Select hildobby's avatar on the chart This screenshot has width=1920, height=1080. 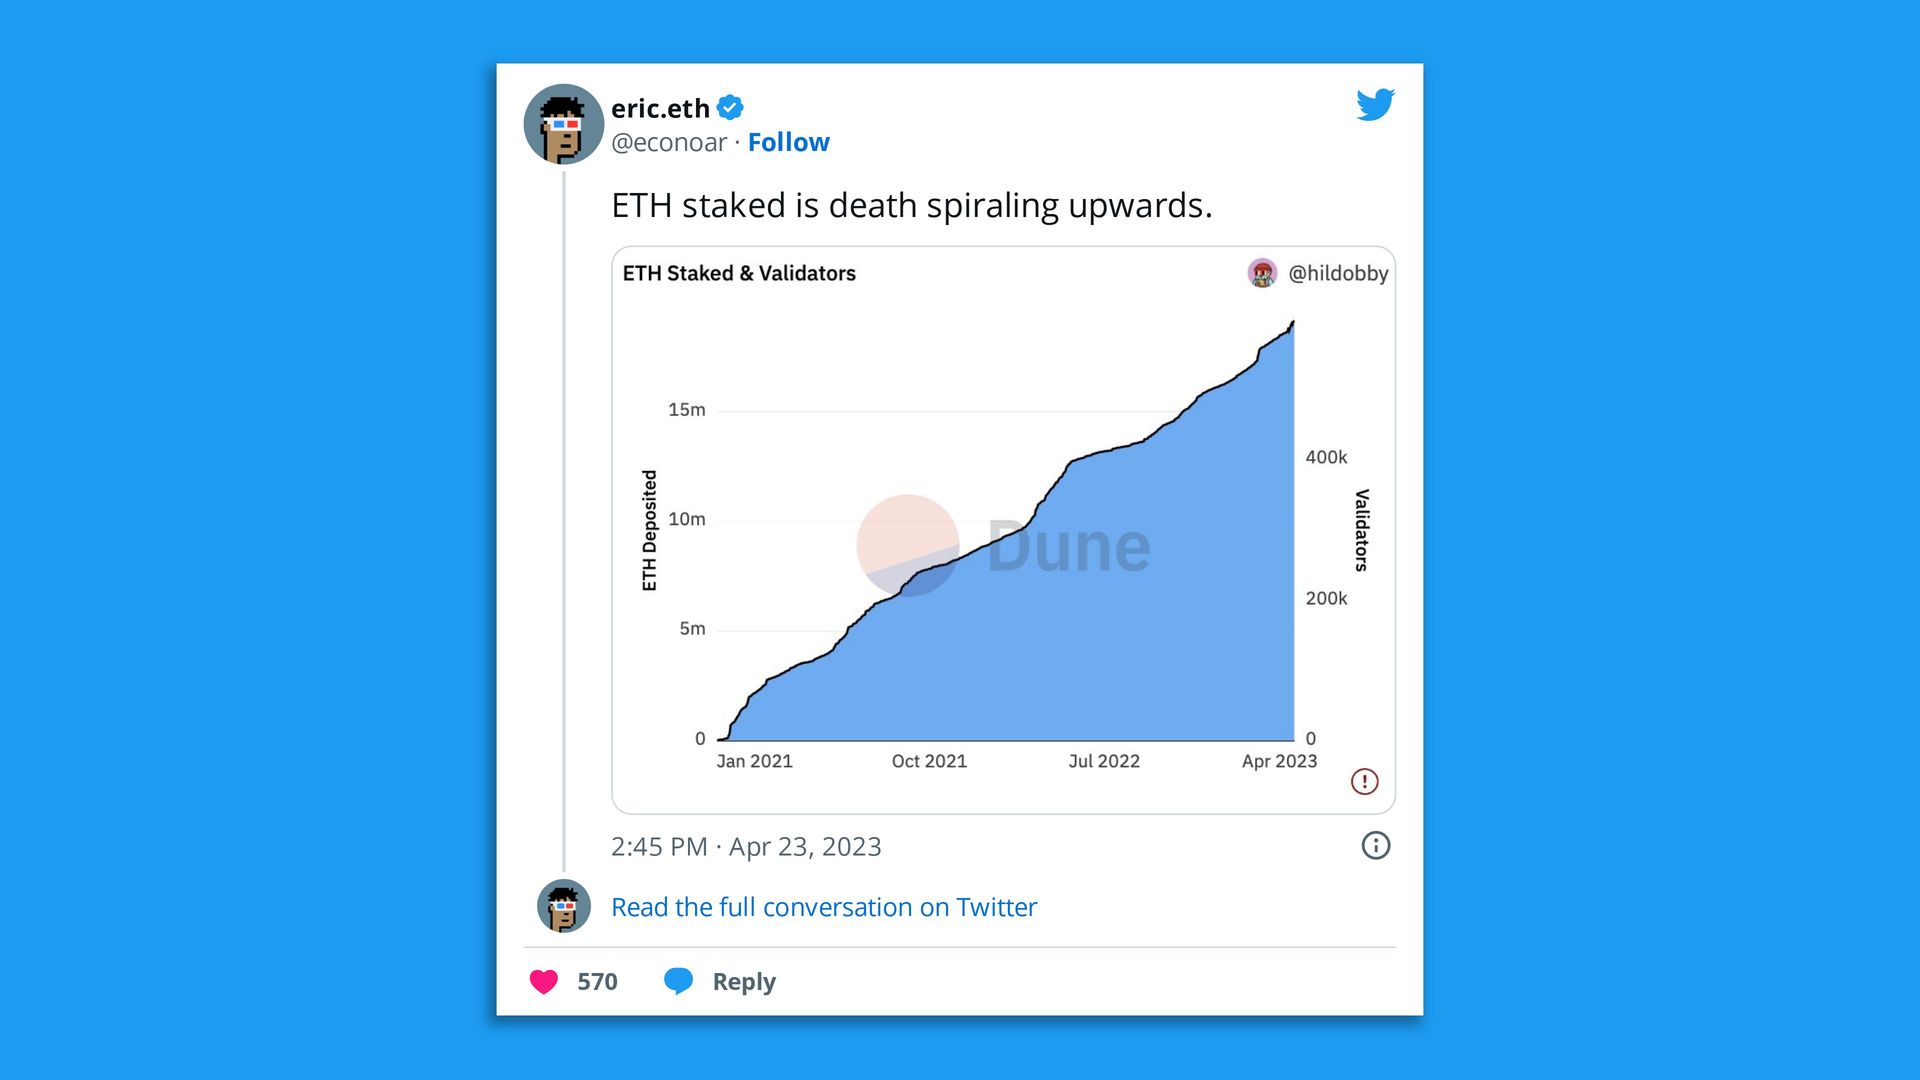tap(1262, 271)
